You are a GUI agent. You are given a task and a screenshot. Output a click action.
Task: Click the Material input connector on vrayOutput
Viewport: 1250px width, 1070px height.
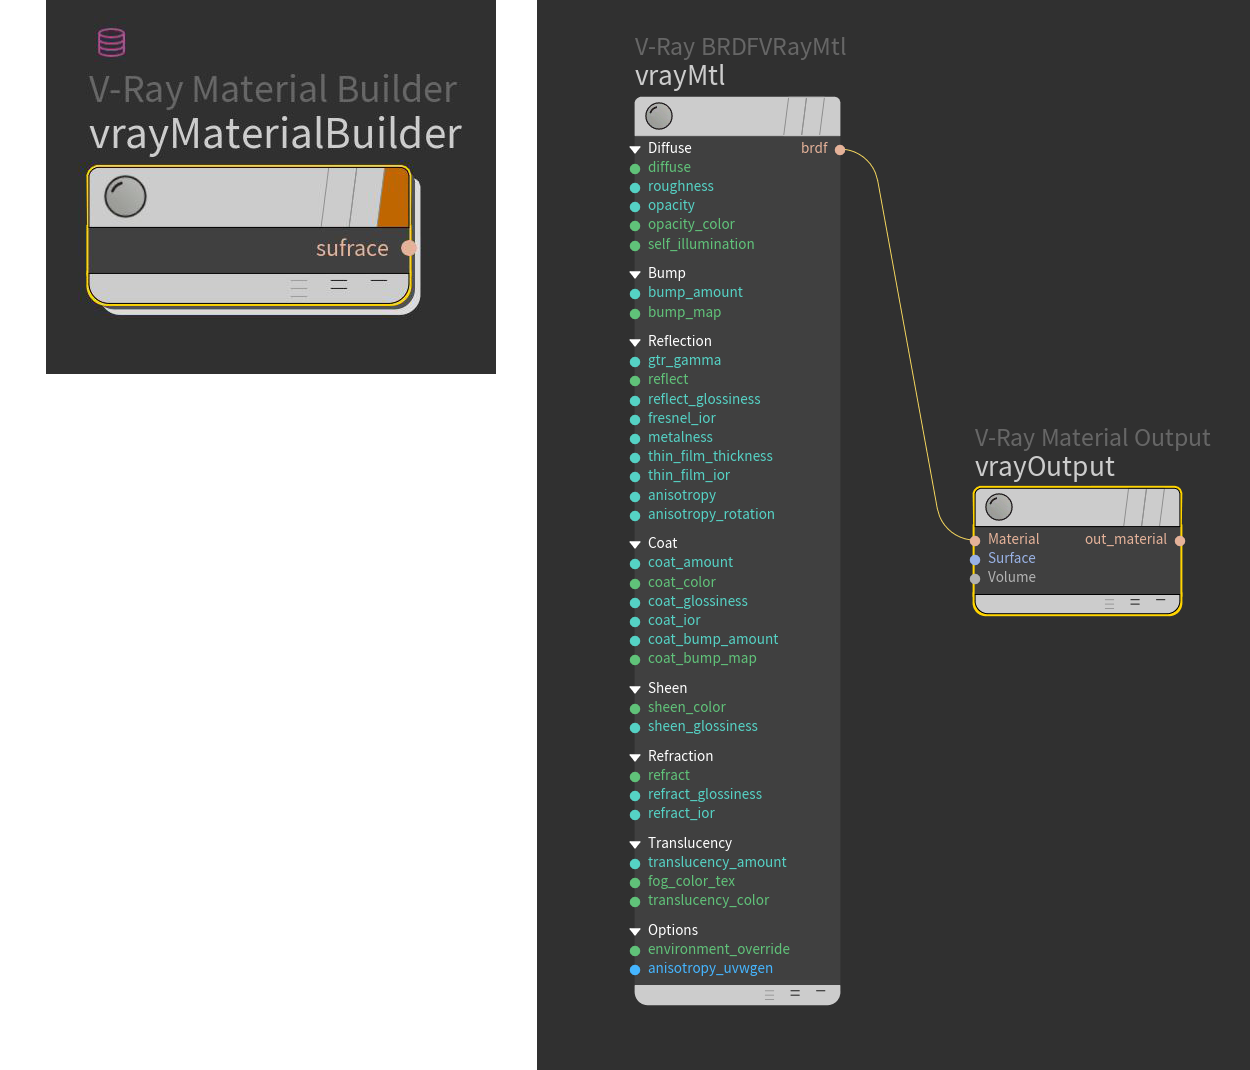(975, 541)
